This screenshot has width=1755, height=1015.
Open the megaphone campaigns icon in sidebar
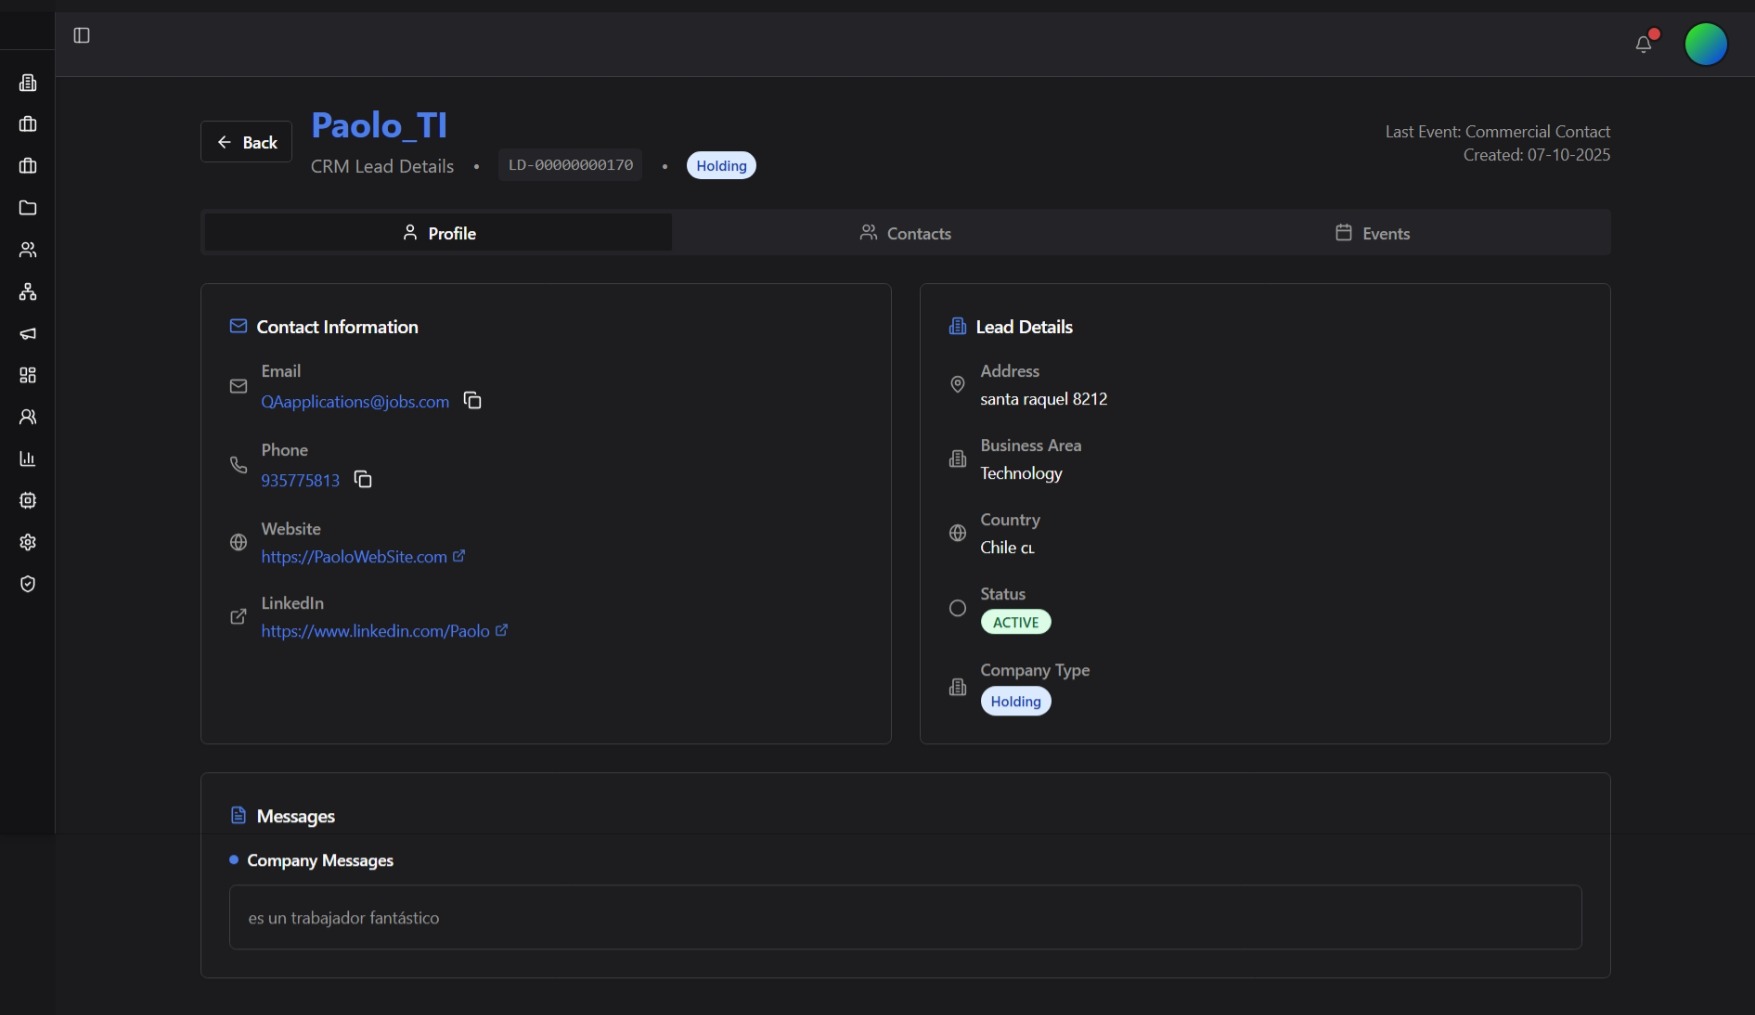(x=28, y=333)
